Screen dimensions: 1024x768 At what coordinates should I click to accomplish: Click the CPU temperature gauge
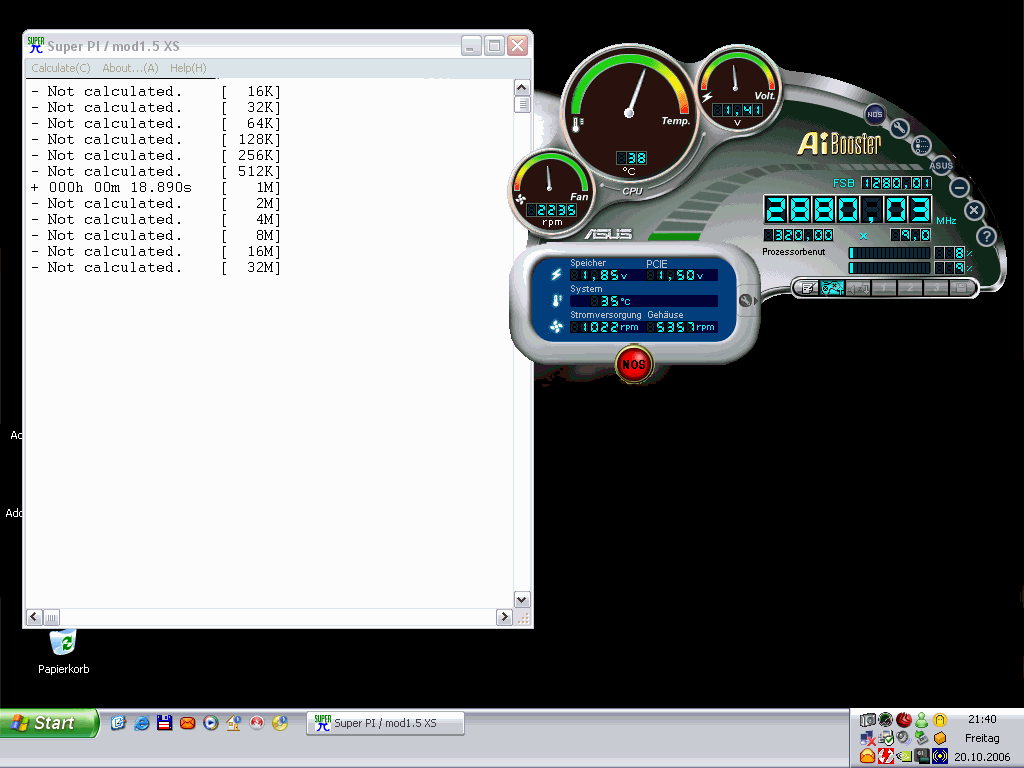[629, 114]
